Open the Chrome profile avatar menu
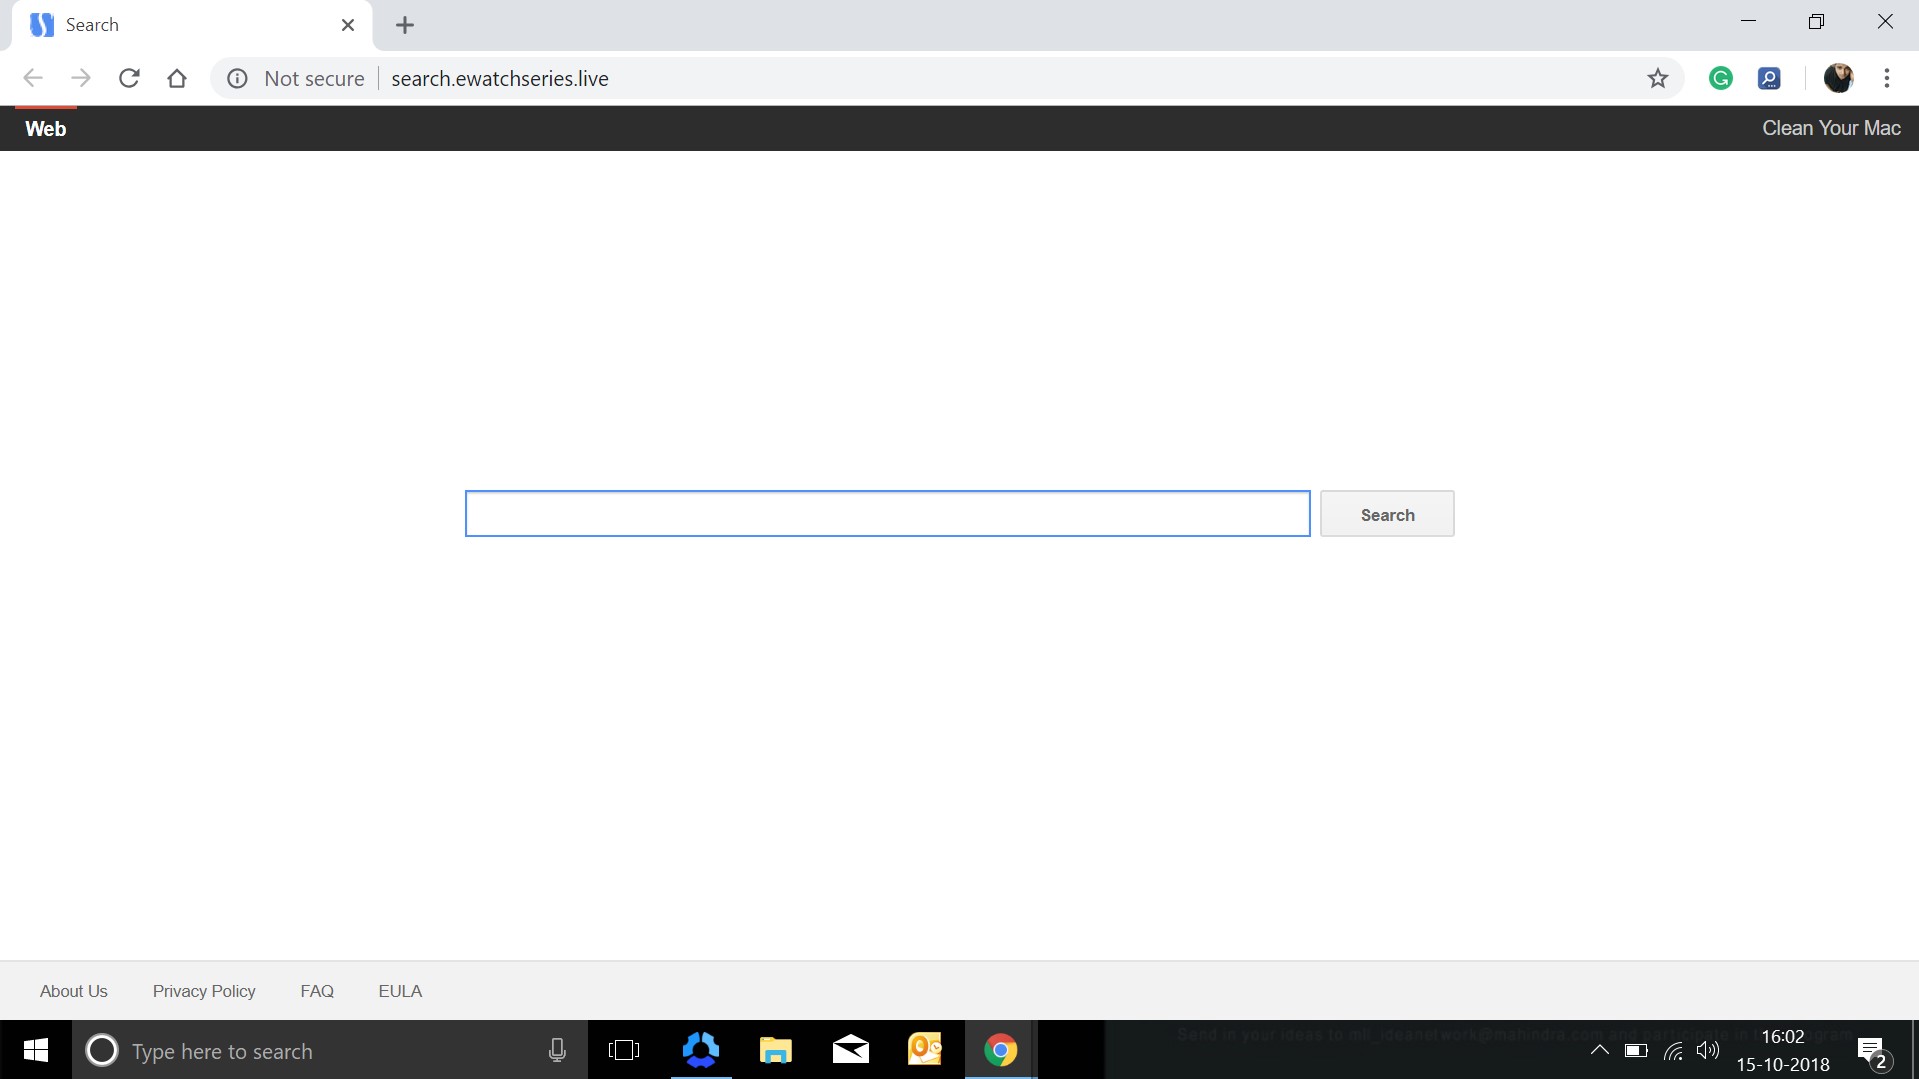Viewport: 1919px width, 1079px height. point(1839,78)
